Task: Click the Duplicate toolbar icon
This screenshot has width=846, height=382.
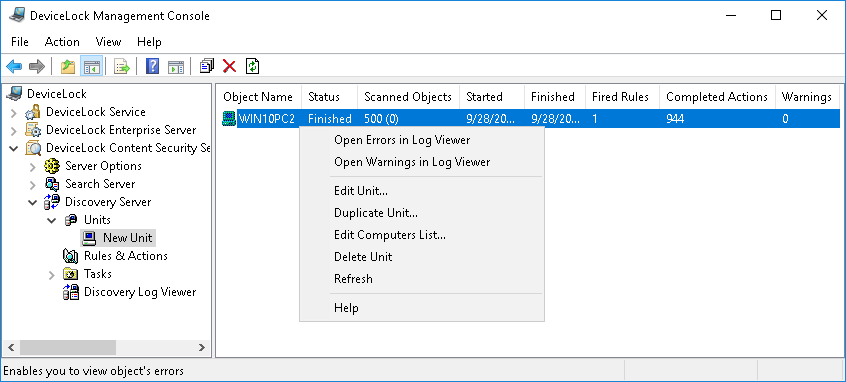Action: (x=207, y=66)
